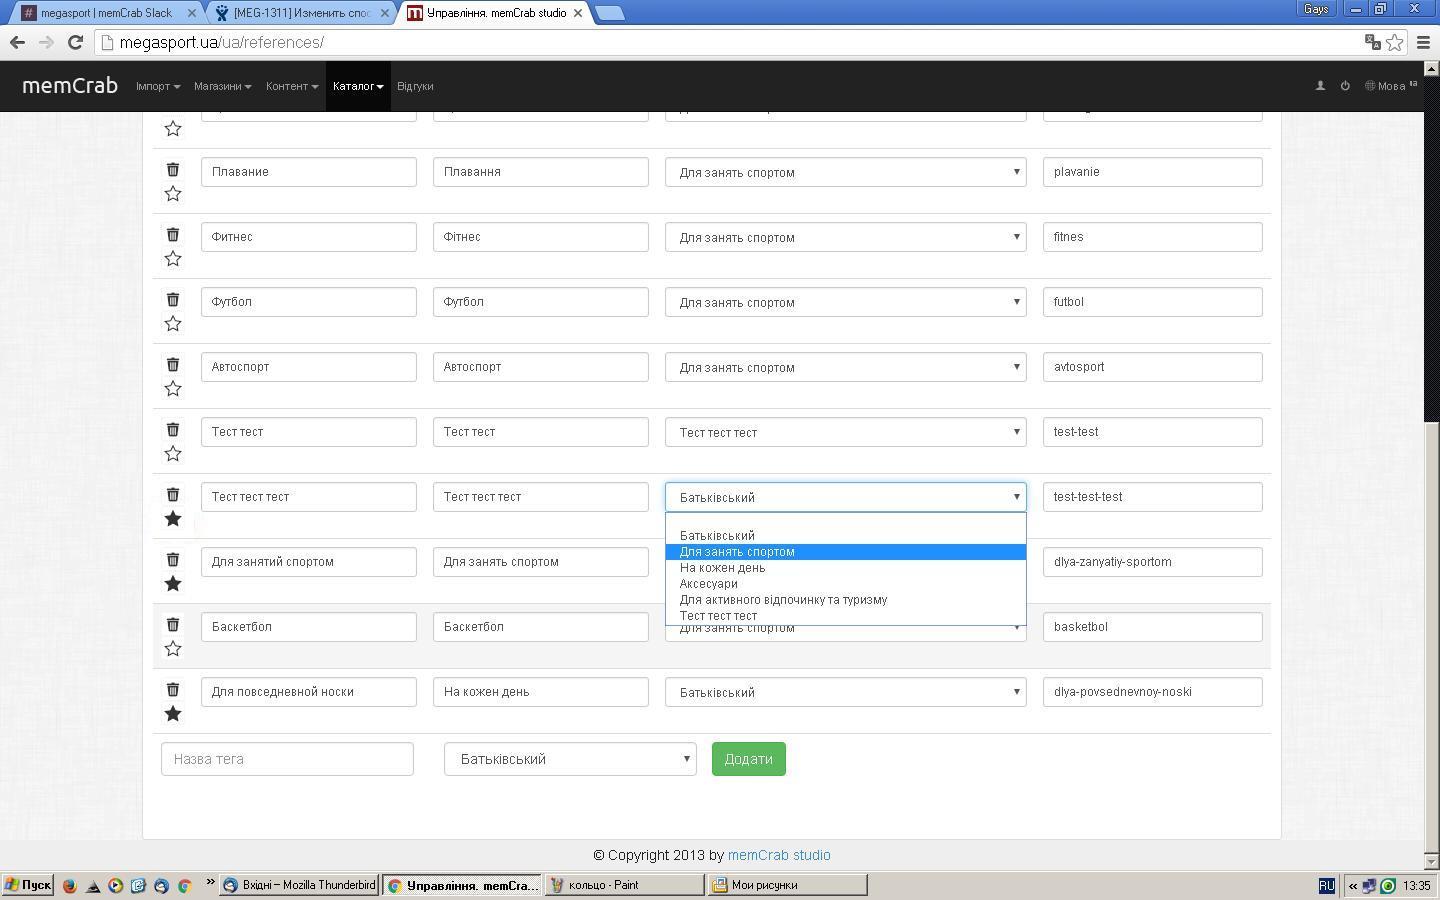Remove the Автоспорт tag via trash icon
1440x900 pixels.
173,365
